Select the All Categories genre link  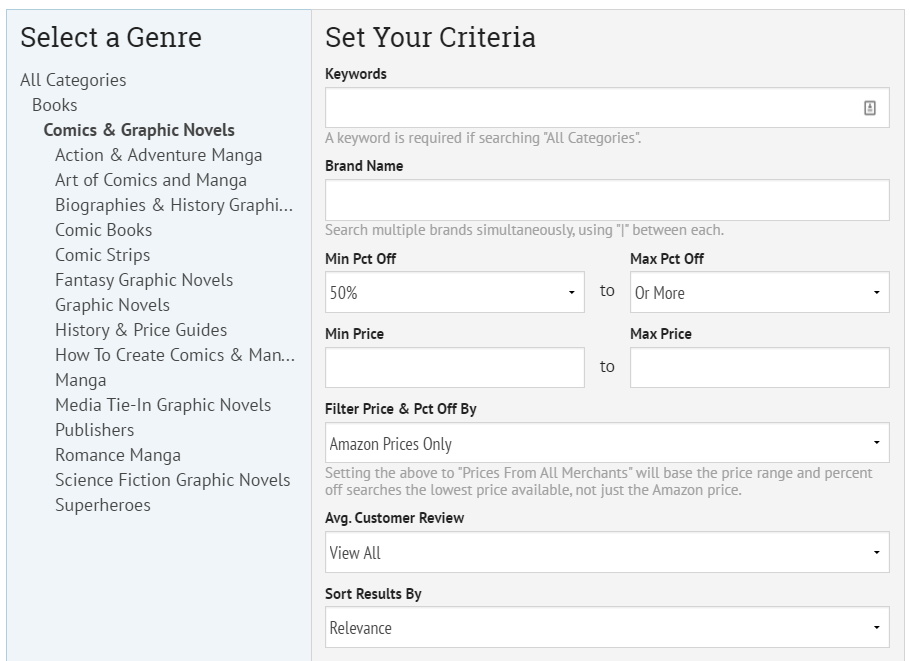tap(73, 80)
